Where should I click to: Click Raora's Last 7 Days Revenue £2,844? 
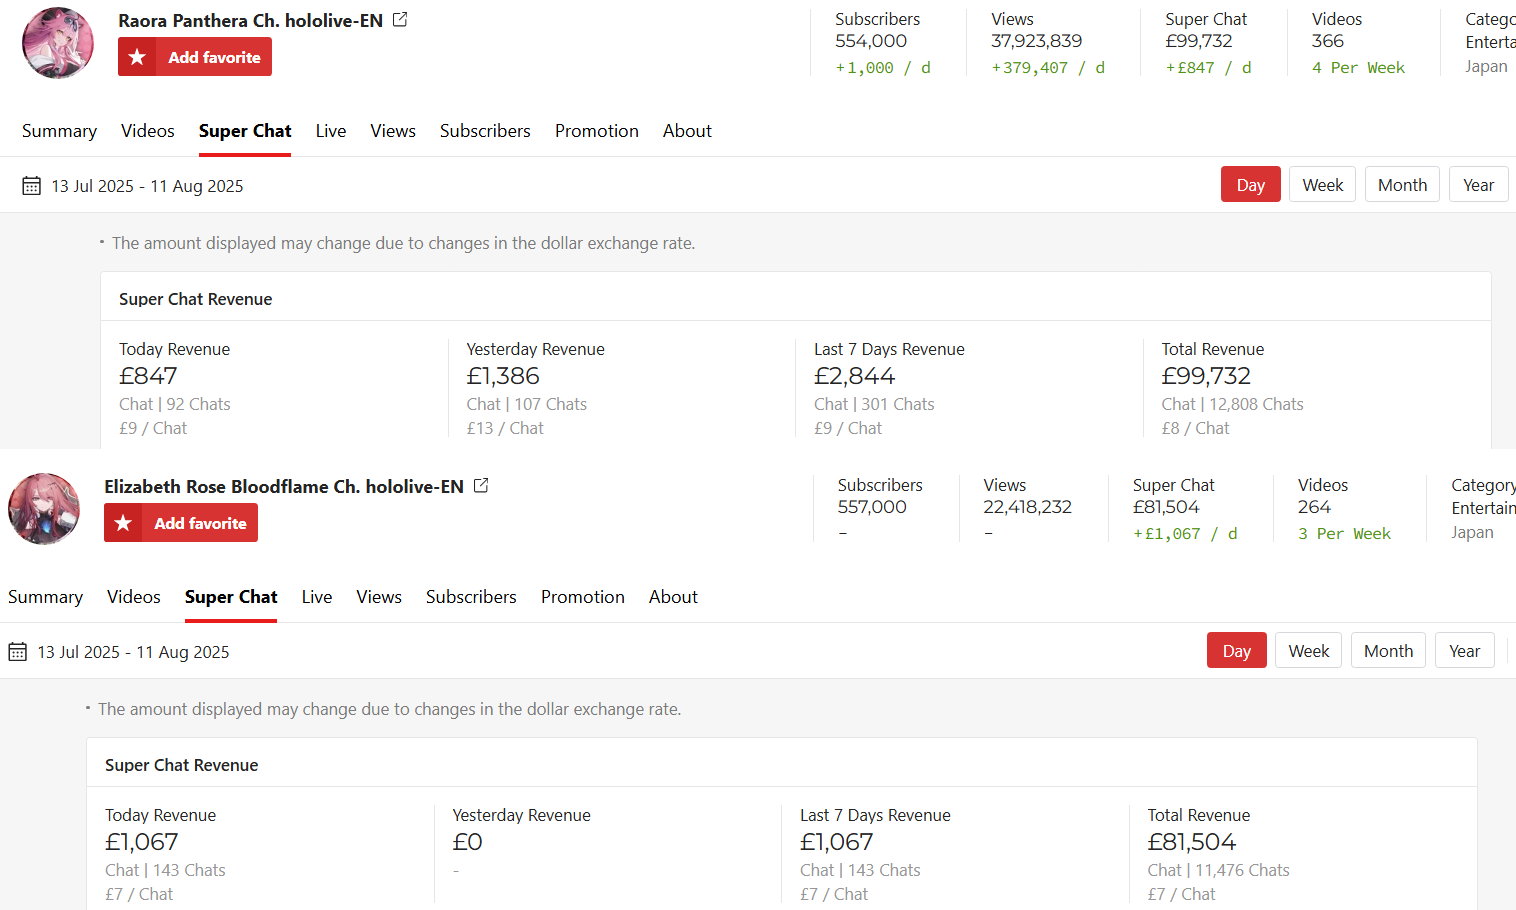(855, 376)
